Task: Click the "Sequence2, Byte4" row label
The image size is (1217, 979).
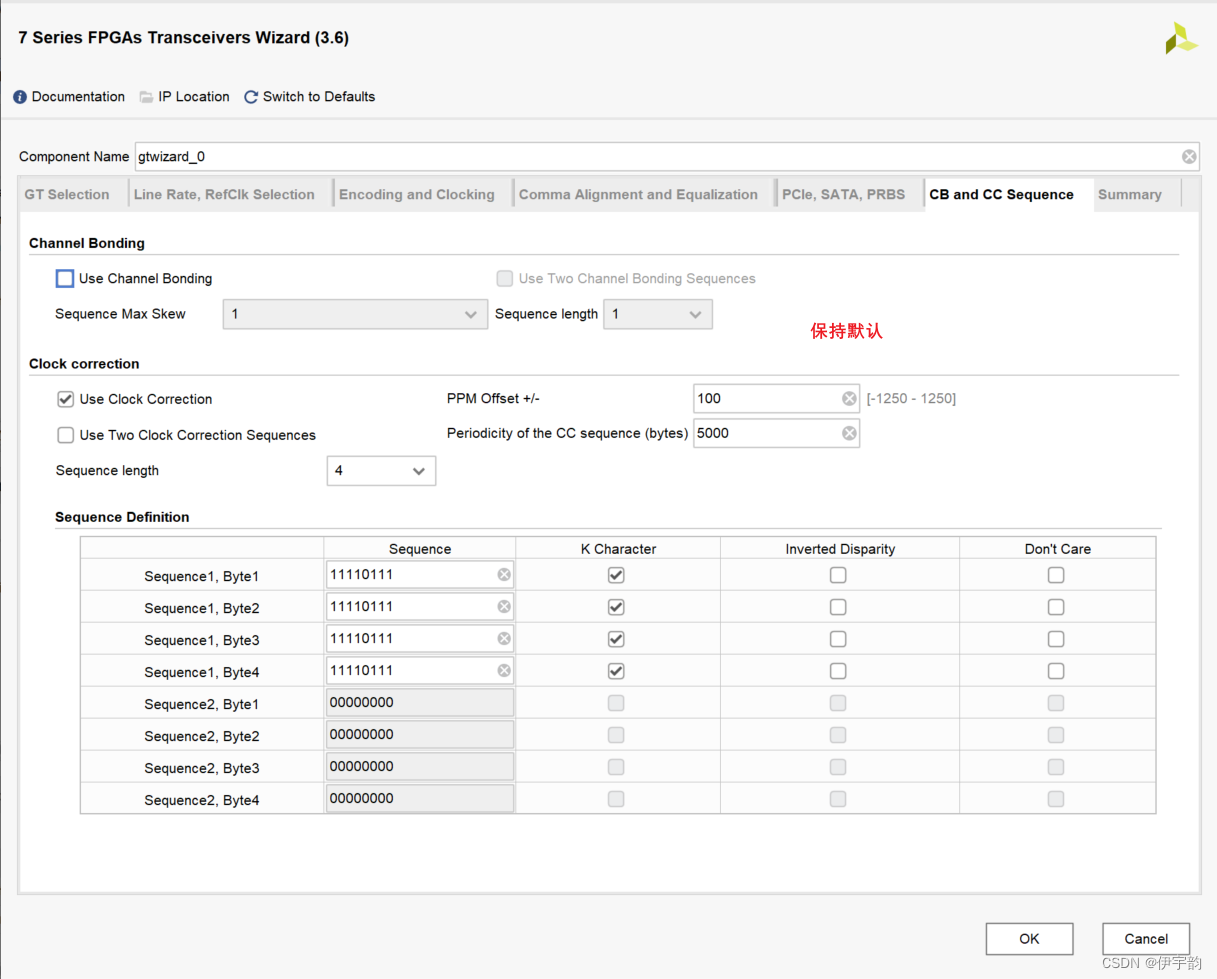Action: pyautogui.click(x=202, y=800)
